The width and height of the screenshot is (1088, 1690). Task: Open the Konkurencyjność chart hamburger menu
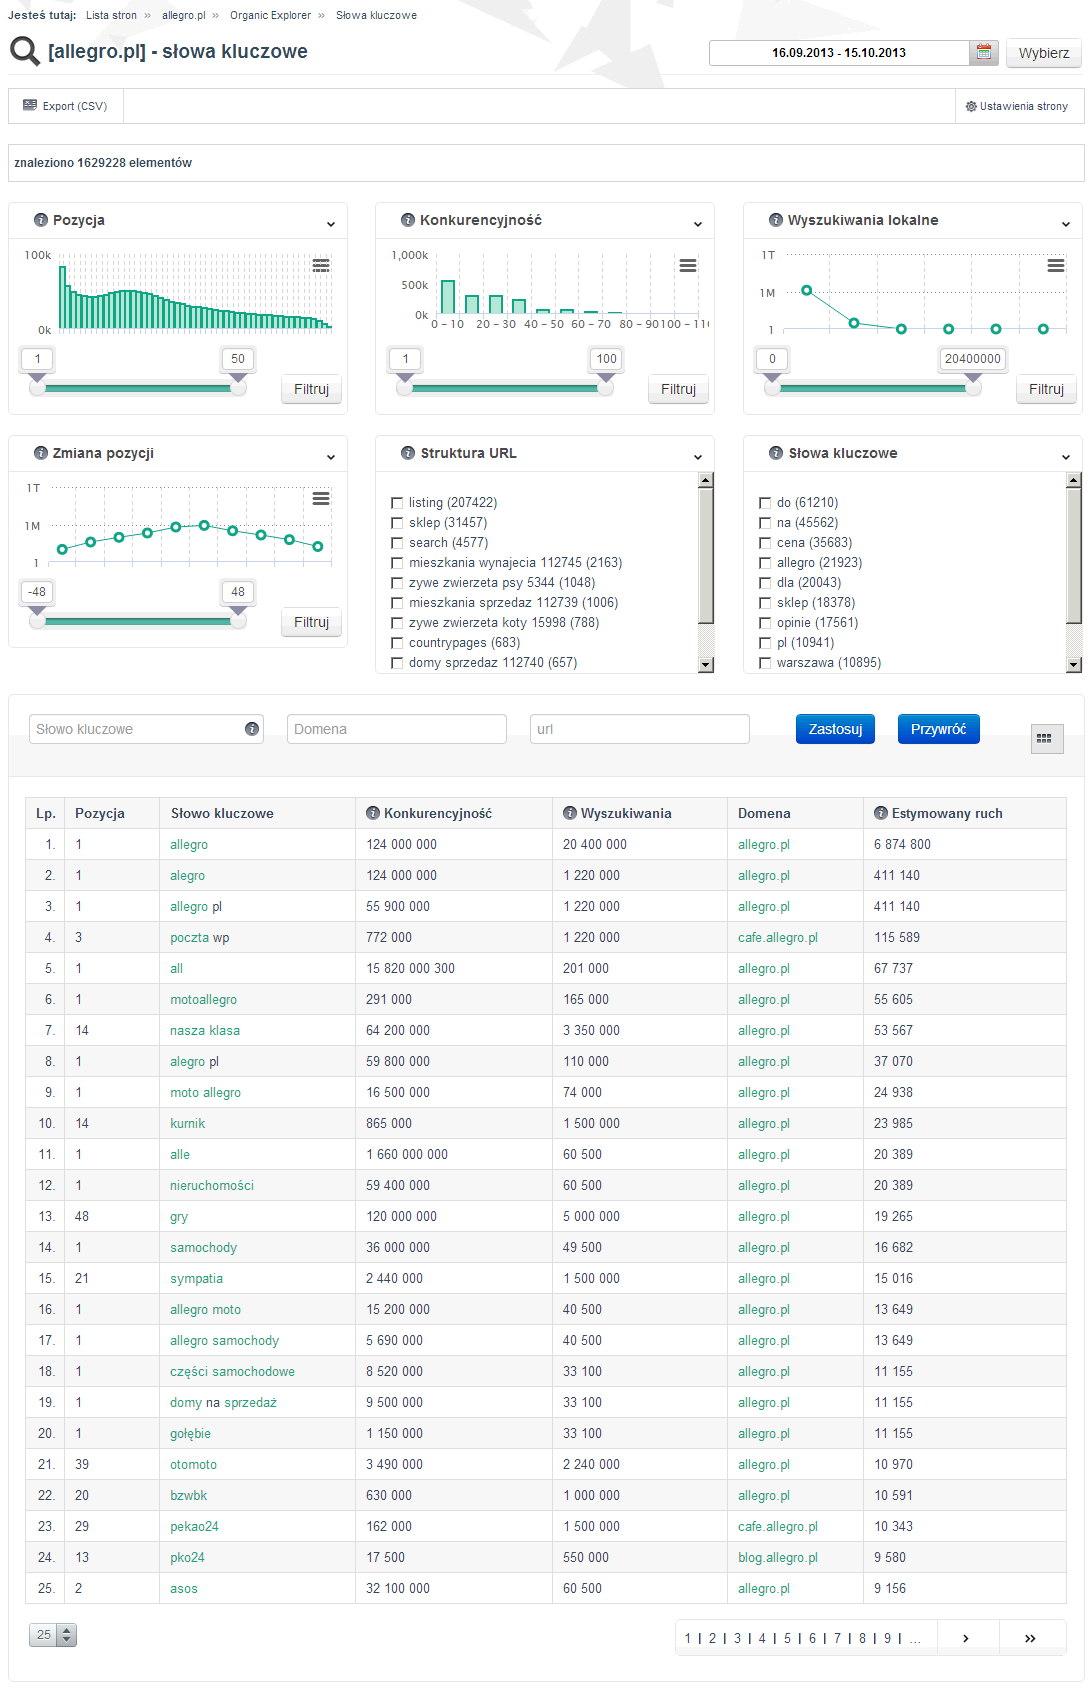688,266
